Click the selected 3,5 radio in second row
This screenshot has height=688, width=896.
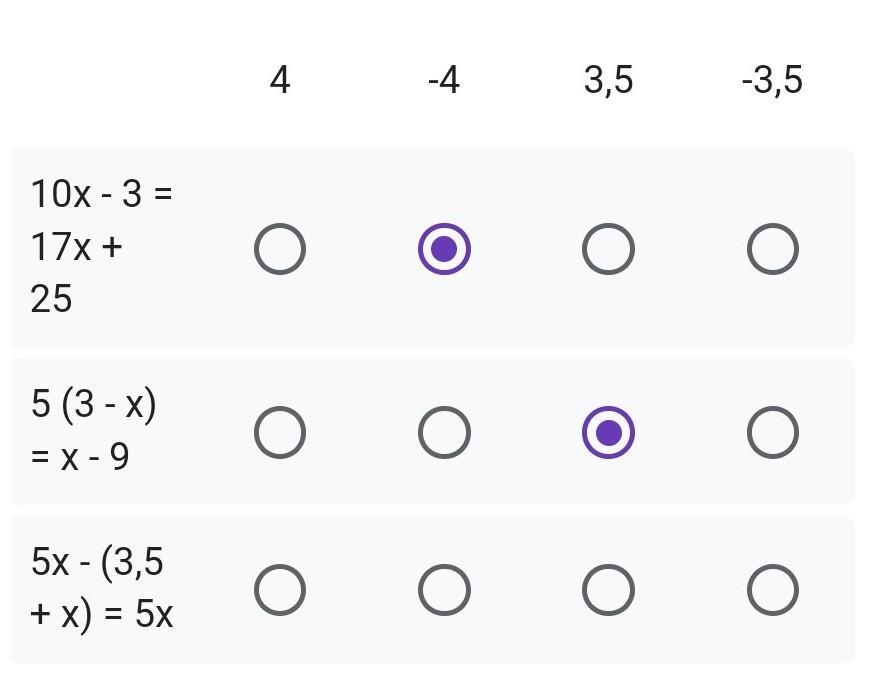609,433
